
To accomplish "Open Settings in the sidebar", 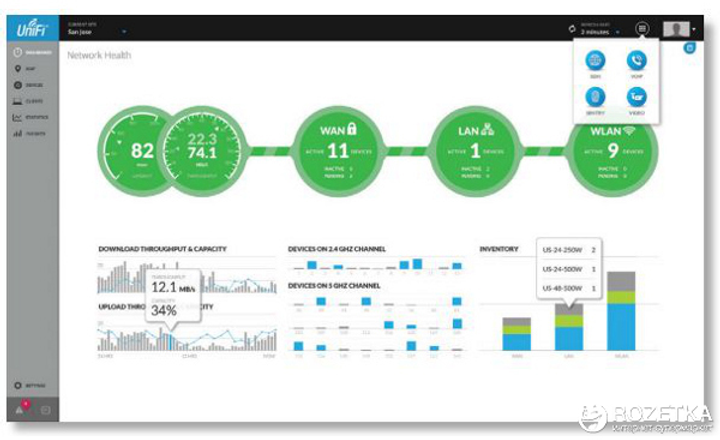I will pos(29,385).
